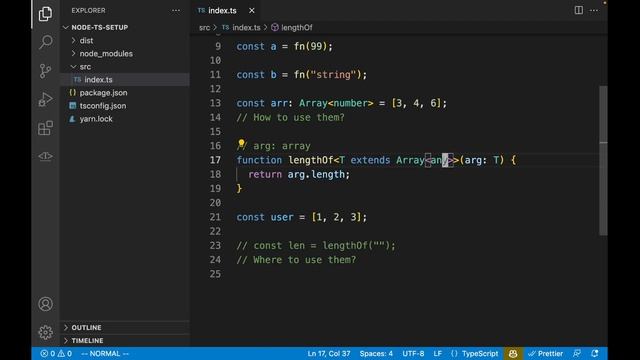Click the src breadcrumb segment
The width and height of the screenshot is (640, 360).
tap(204, 28)
